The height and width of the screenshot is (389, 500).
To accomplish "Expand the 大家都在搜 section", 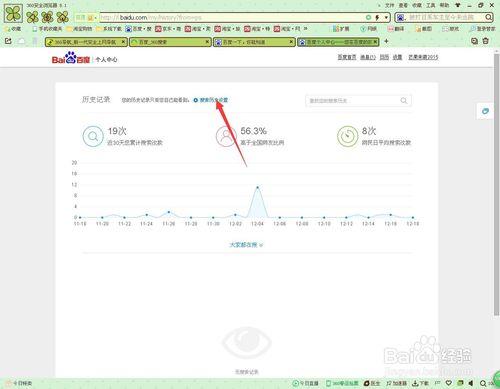I will (246, 245).
